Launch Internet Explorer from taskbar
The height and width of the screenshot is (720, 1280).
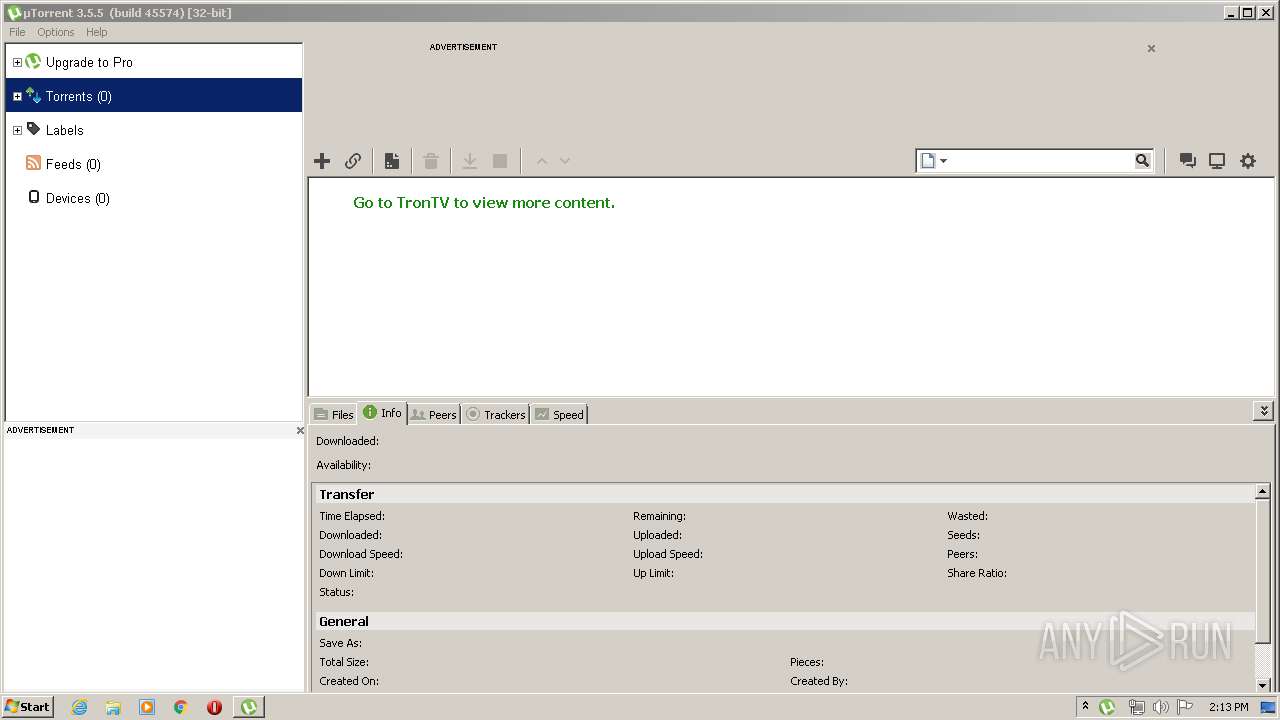[79, 707]
